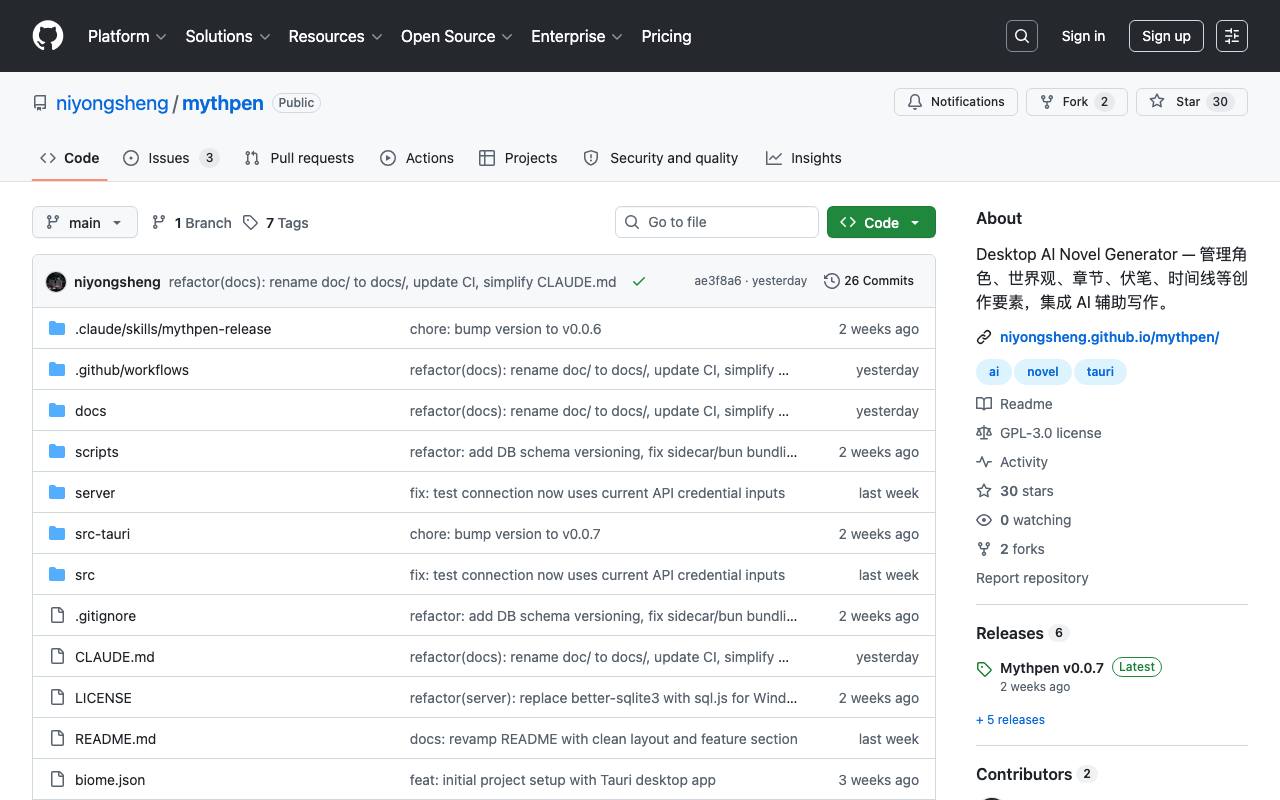Open the README.md file

coord(115,739)
